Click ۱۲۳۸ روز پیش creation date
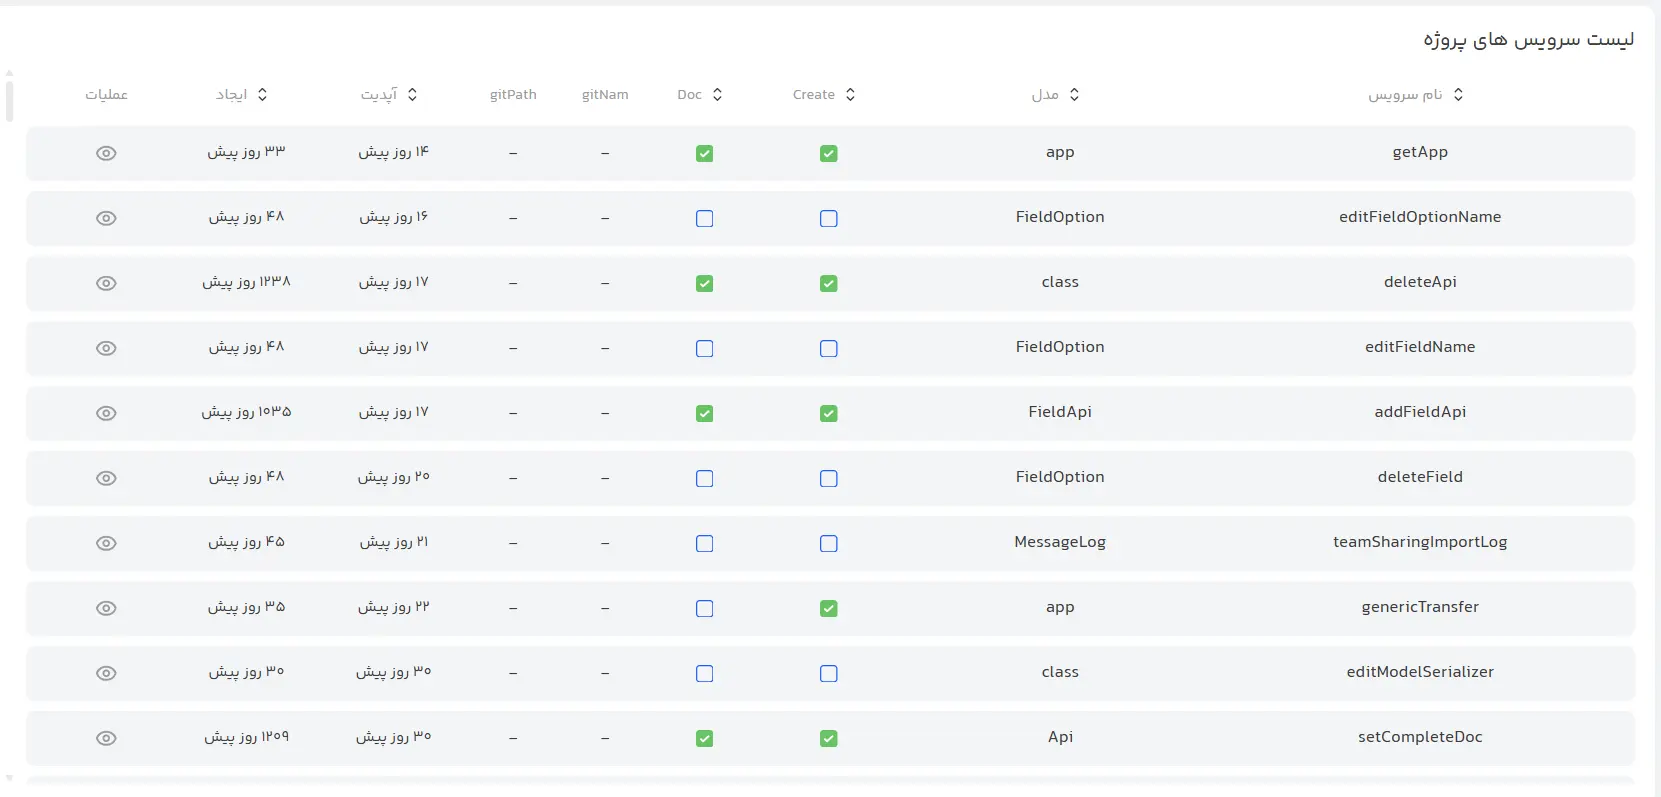Screen dimensions: 1661x797 point(246,282)
